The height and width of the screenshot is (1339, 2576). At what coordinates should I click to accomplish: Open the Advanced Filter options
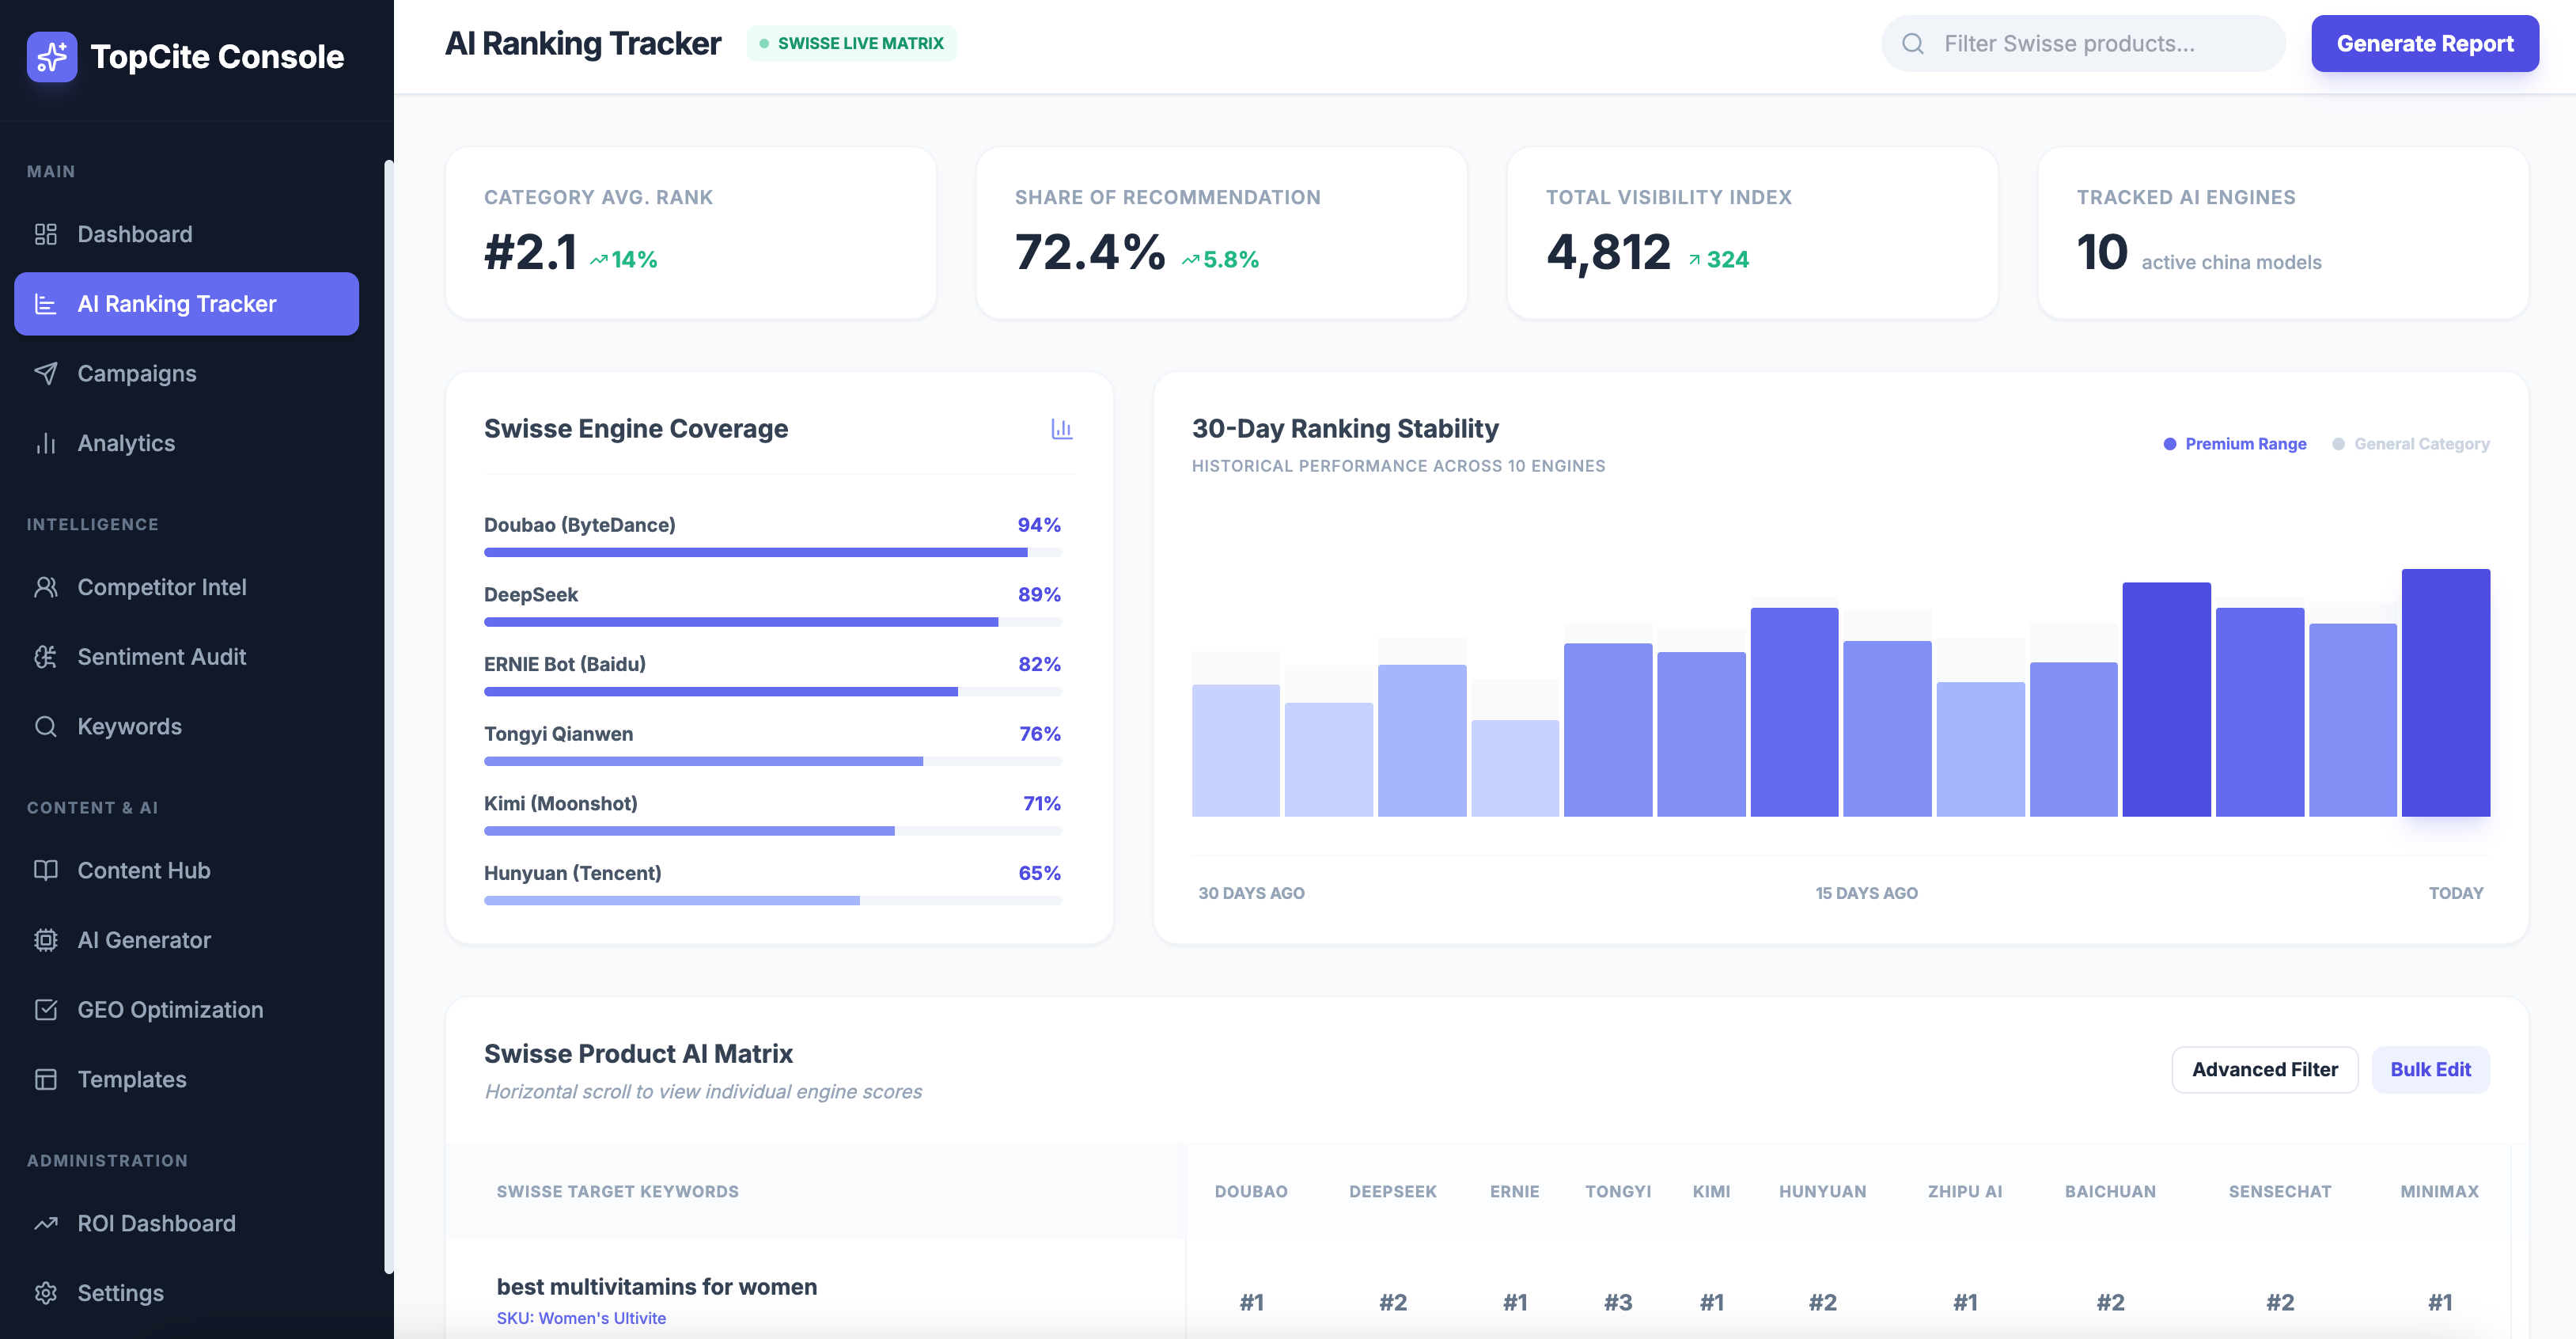2264,1069
